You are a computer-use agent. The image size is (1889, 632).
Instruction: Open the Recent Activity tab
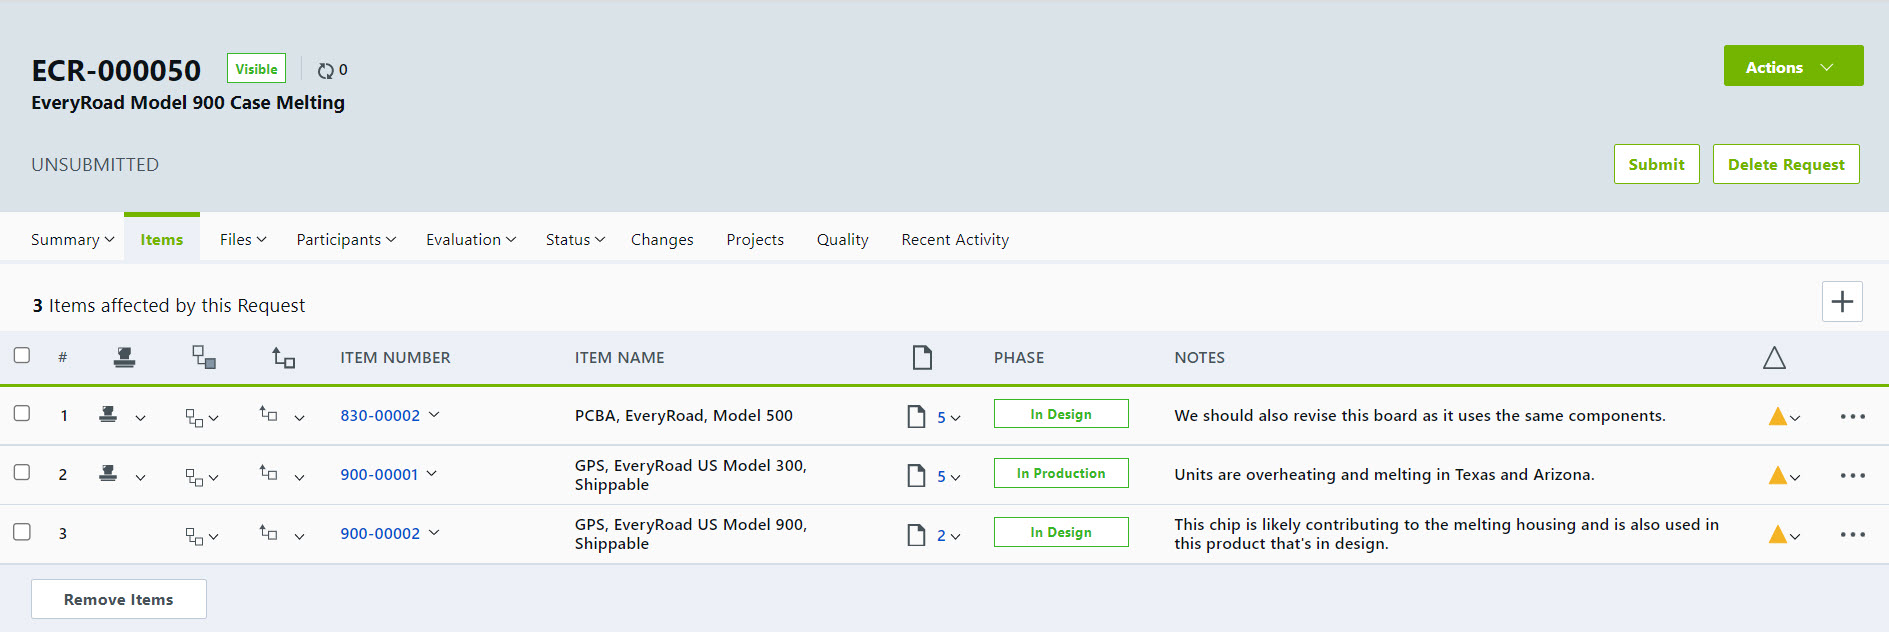[954, 240]
